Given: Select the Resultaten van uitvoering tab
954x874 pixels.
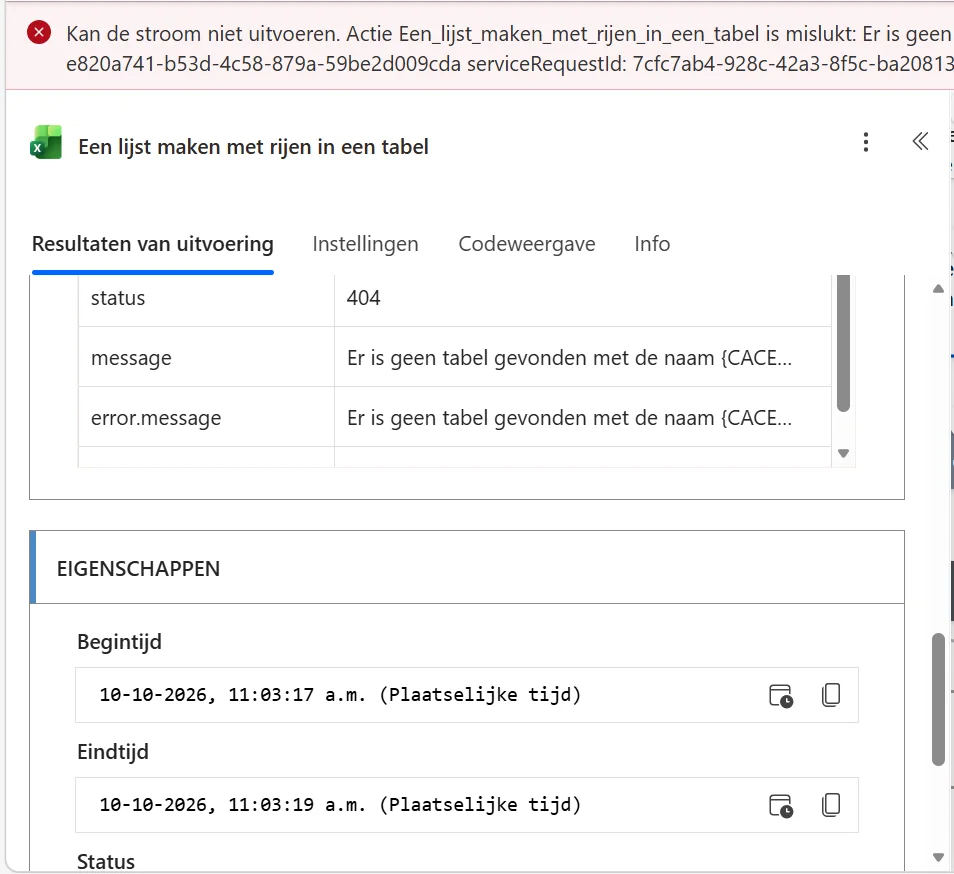Looking at the screenshot, I should pyautogui.click(x=153, y=244).
